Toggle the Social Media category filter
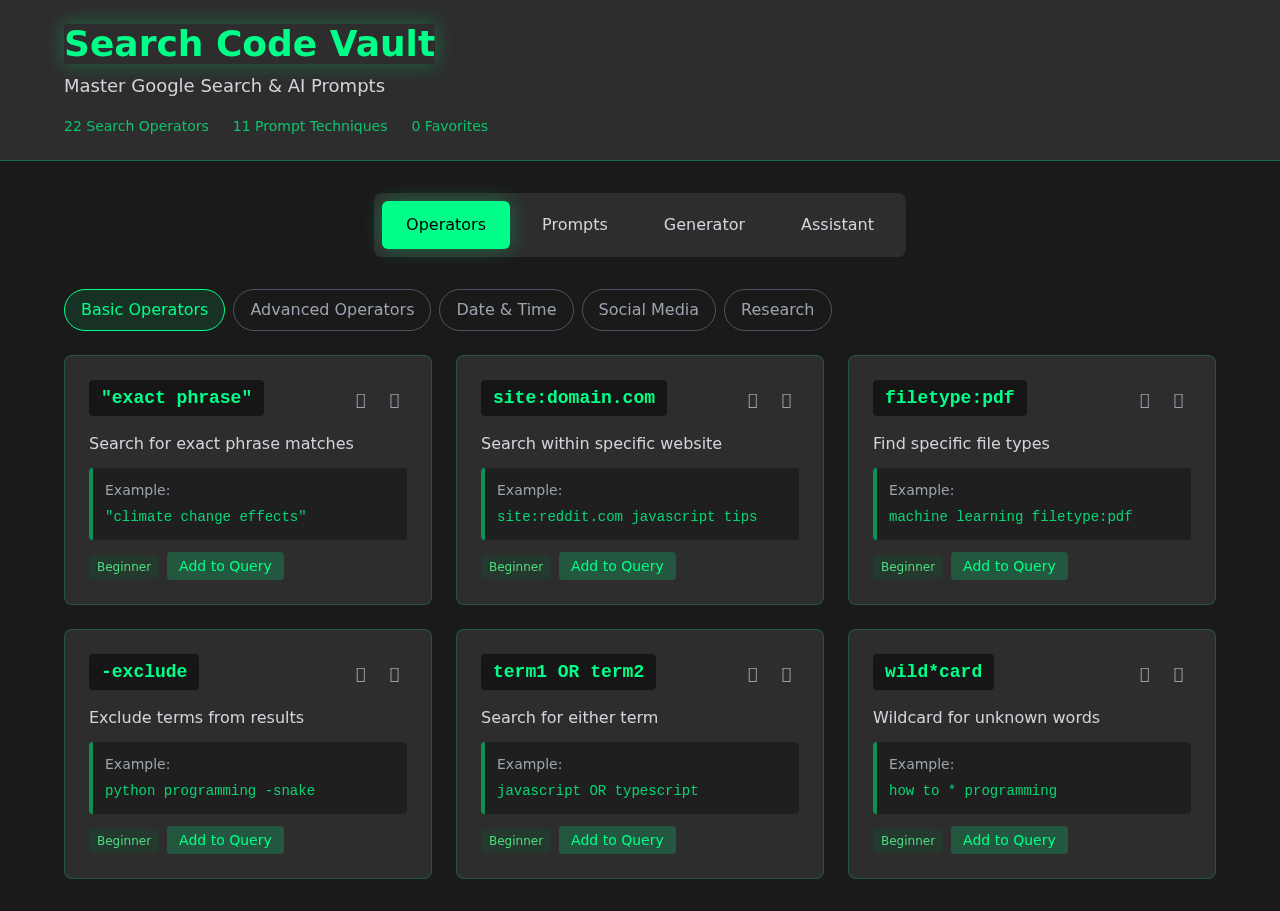 tap(648, 310)
